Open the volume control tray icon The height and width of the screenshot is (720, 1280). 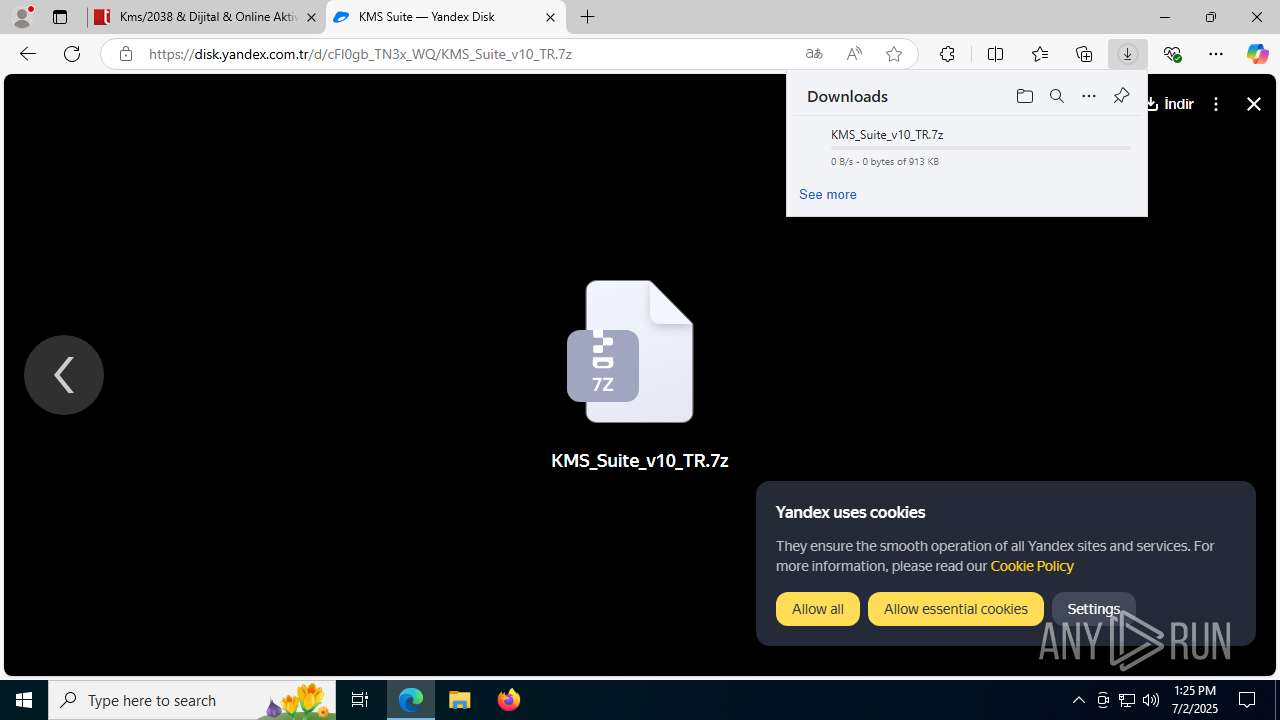1151,700
